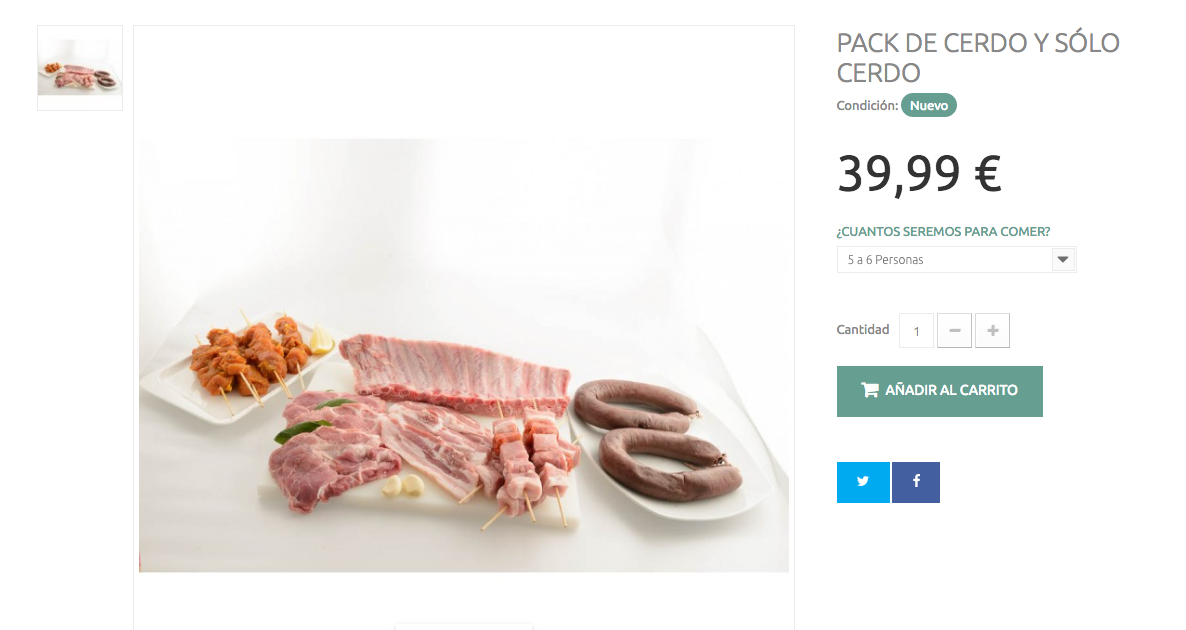Image resolution: width=1186 pixels, height=630 pixels.
Task: Click the Cantidad label
Action: [862, 330]
